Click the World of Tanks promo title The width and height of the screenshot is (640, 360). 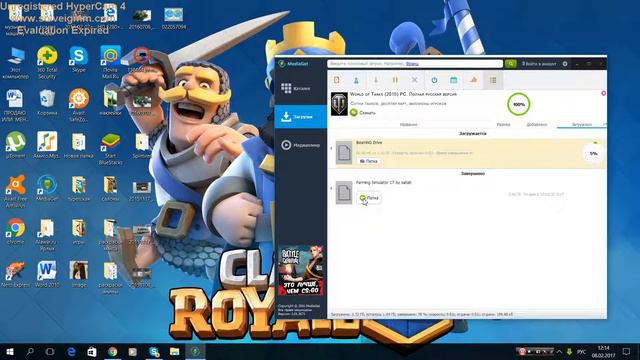403,94
